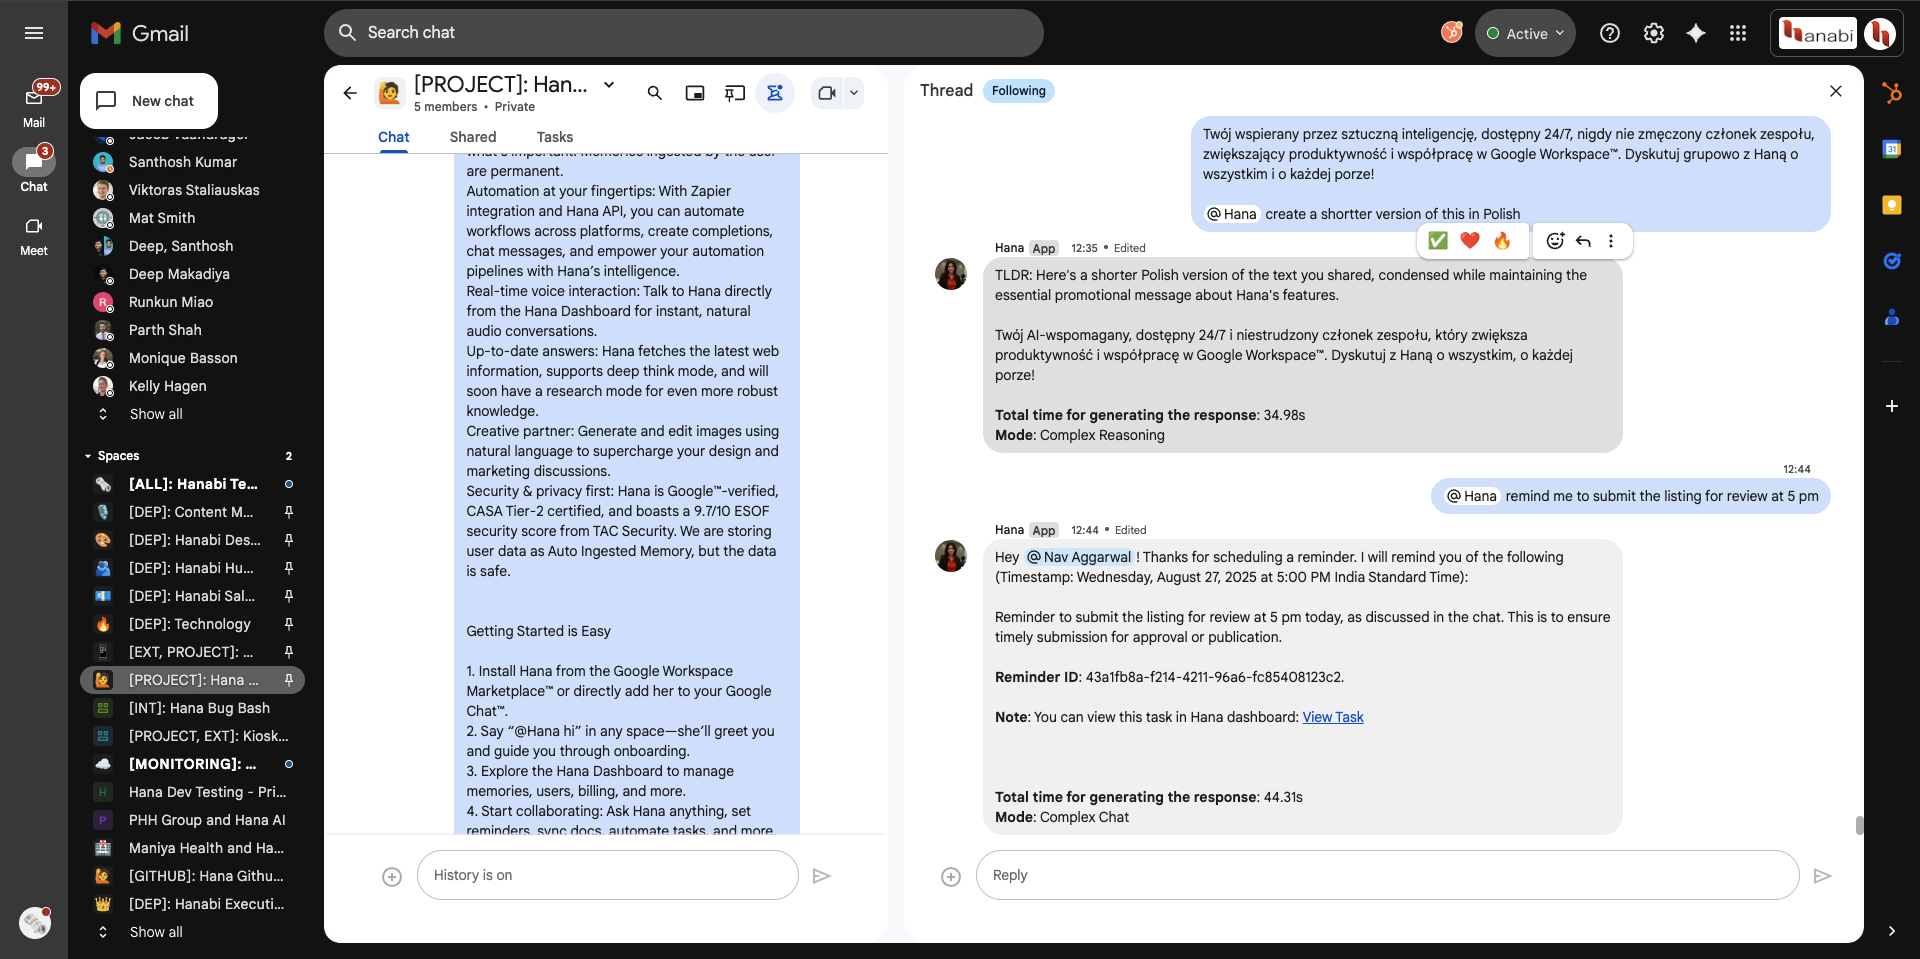
Task: Open HubSpot add-on in side panel
Action: tap(1892, 93)
